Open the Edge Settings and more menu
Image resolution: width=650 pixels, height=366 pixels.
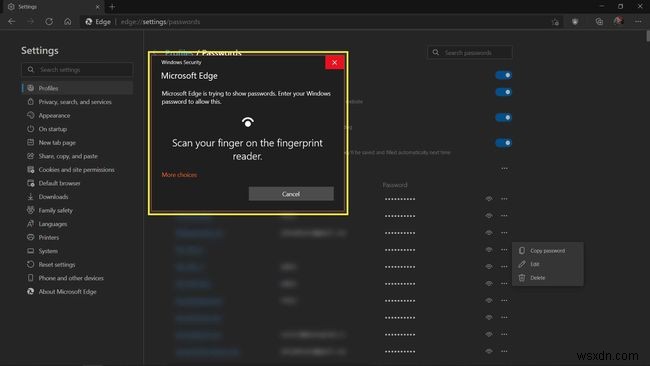(638, 22)
